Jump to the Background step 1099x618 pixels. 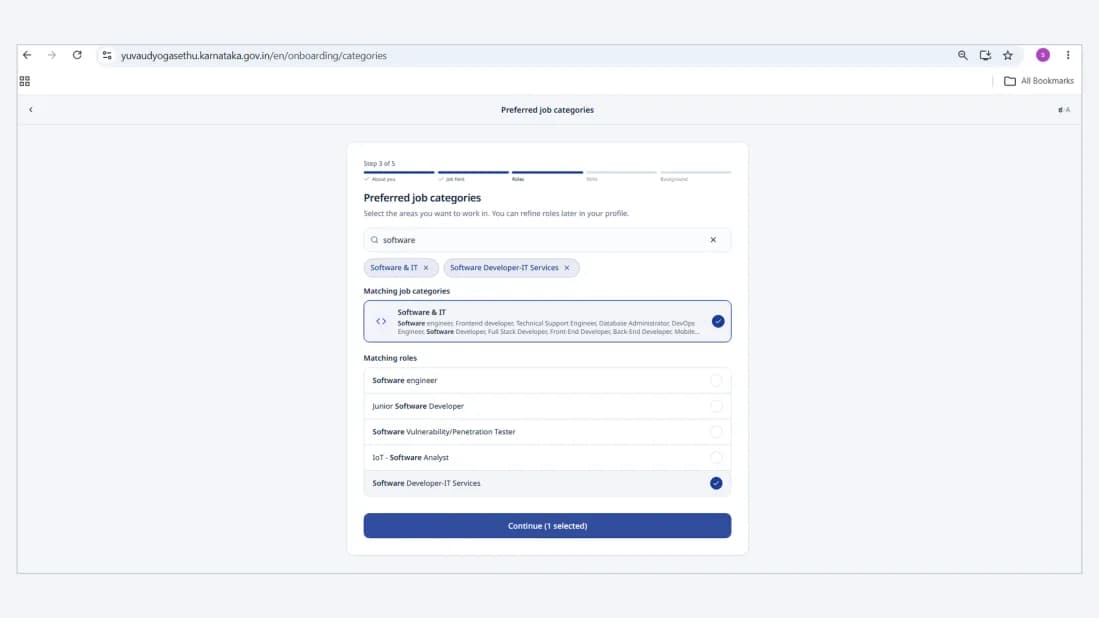coord(674,179)
